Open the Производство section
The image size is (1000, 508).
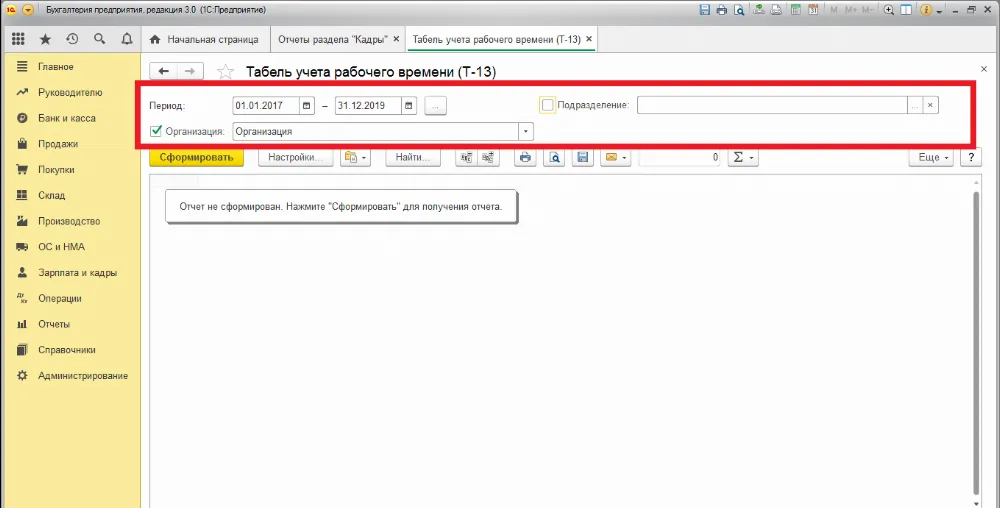click(70, 222)
